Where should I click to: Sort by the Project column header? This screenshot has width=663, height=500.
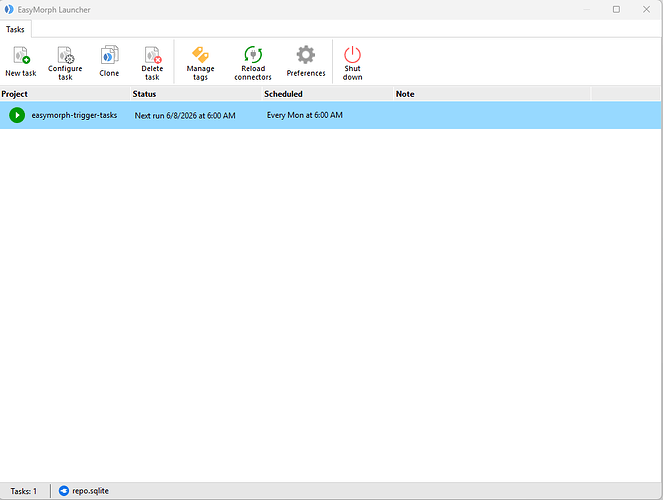click(x=65, y=94)
